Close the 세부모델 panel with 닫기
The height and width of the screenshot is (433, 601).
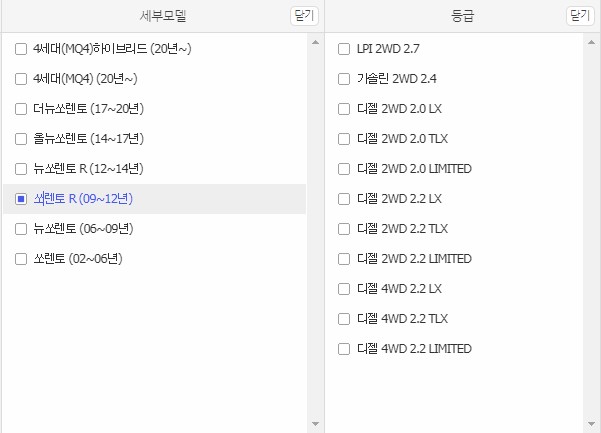[x=304, y=16]
